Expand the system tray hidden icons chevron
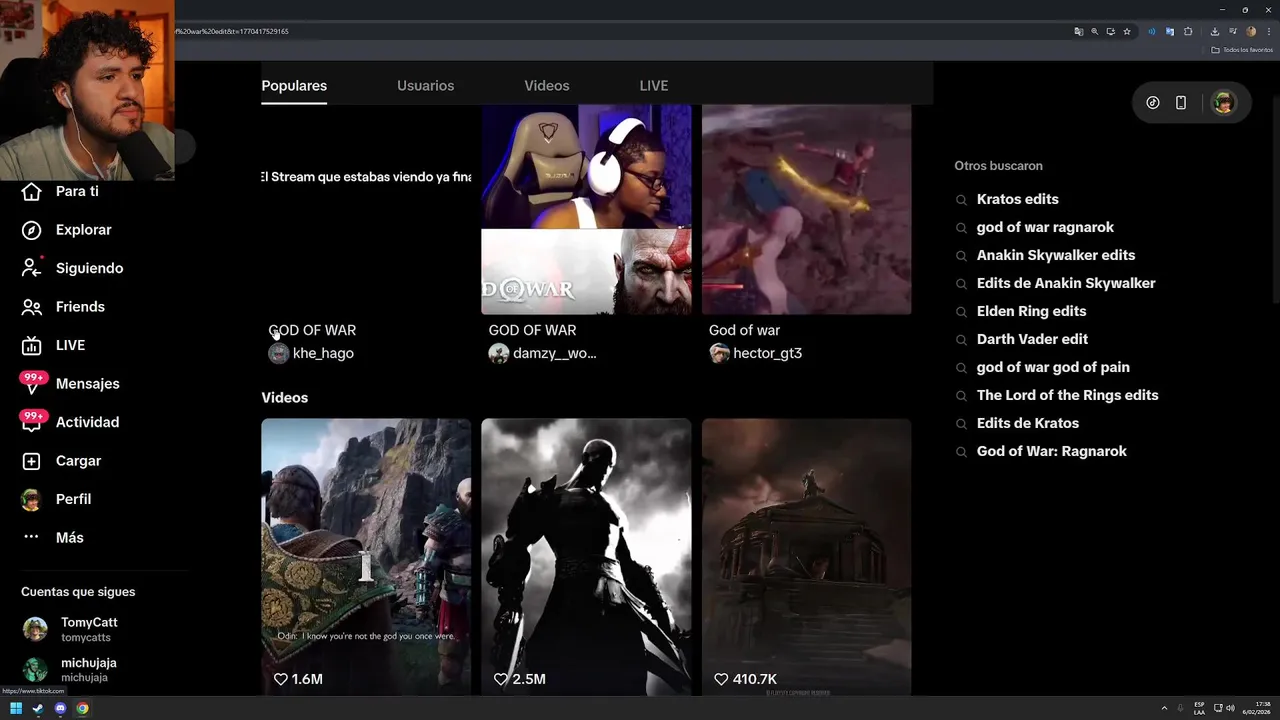This screenshot has height=720, width=1280. [1164, 708]
